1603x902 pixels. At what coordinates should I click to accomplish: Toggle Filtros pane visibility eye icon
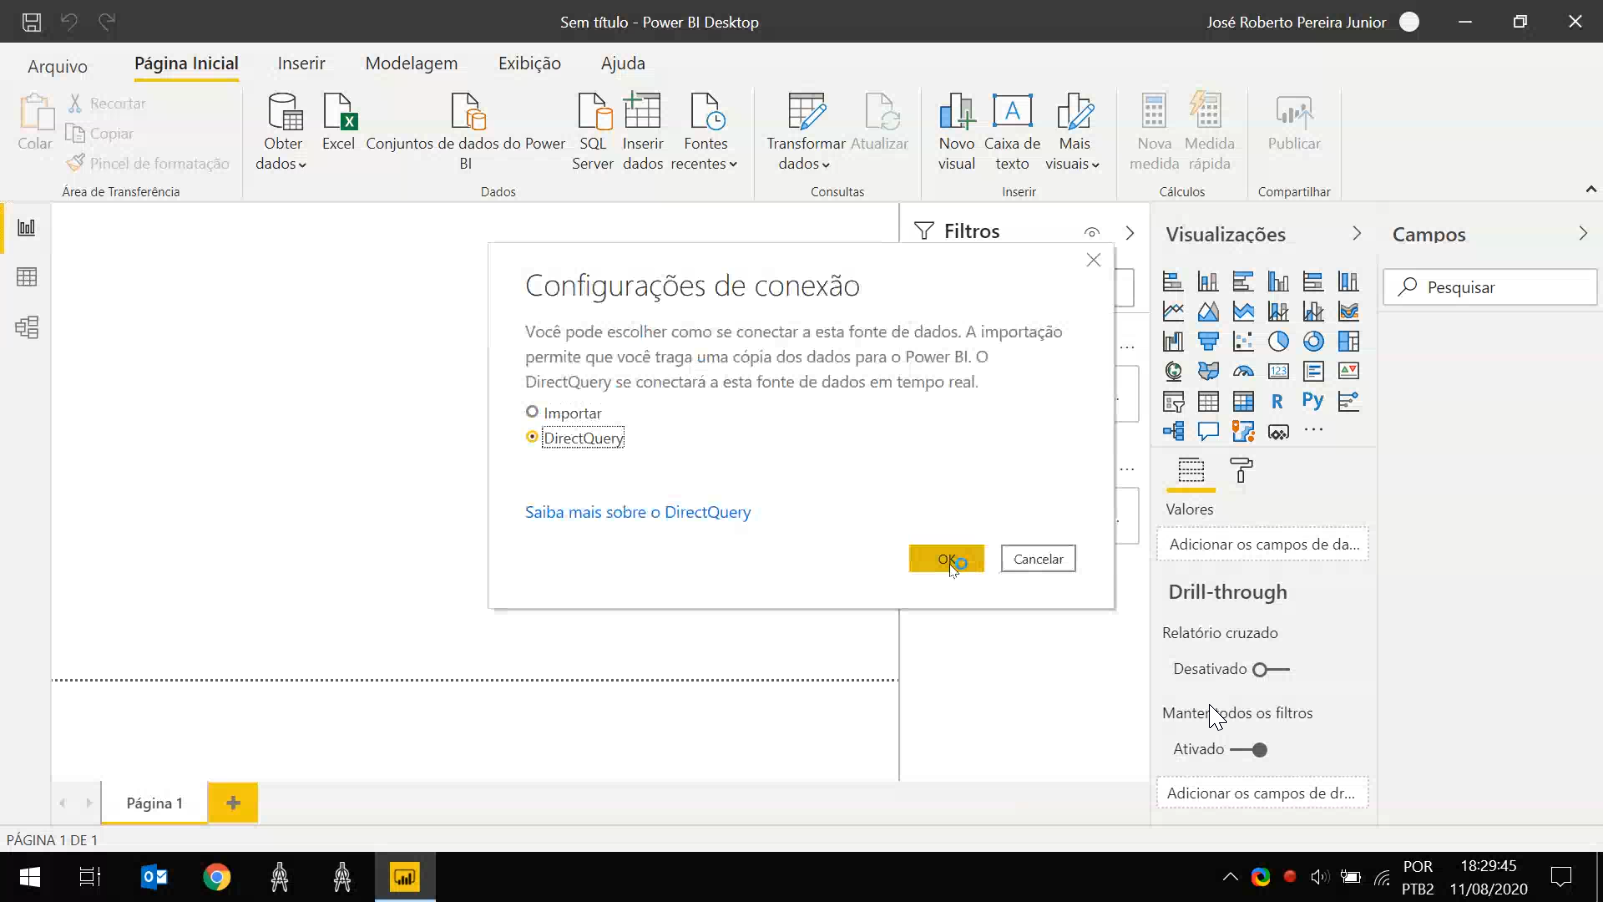tap(1091, 232)
